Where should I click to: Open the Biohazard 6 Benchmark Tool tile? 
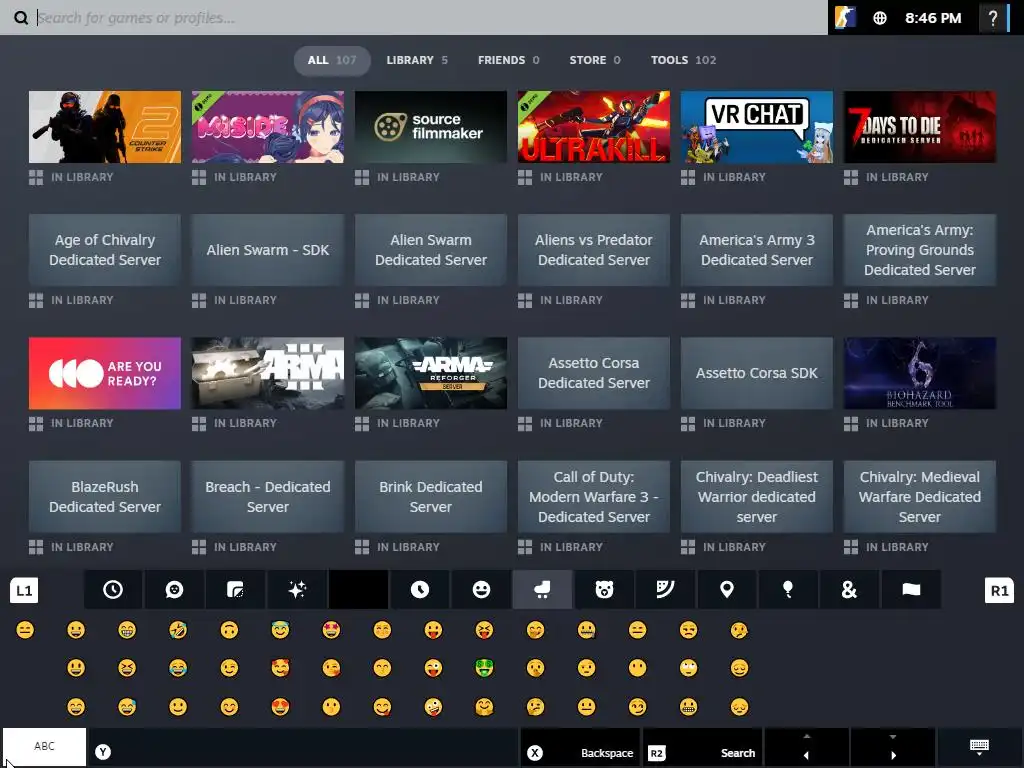[x=920, y=373]
